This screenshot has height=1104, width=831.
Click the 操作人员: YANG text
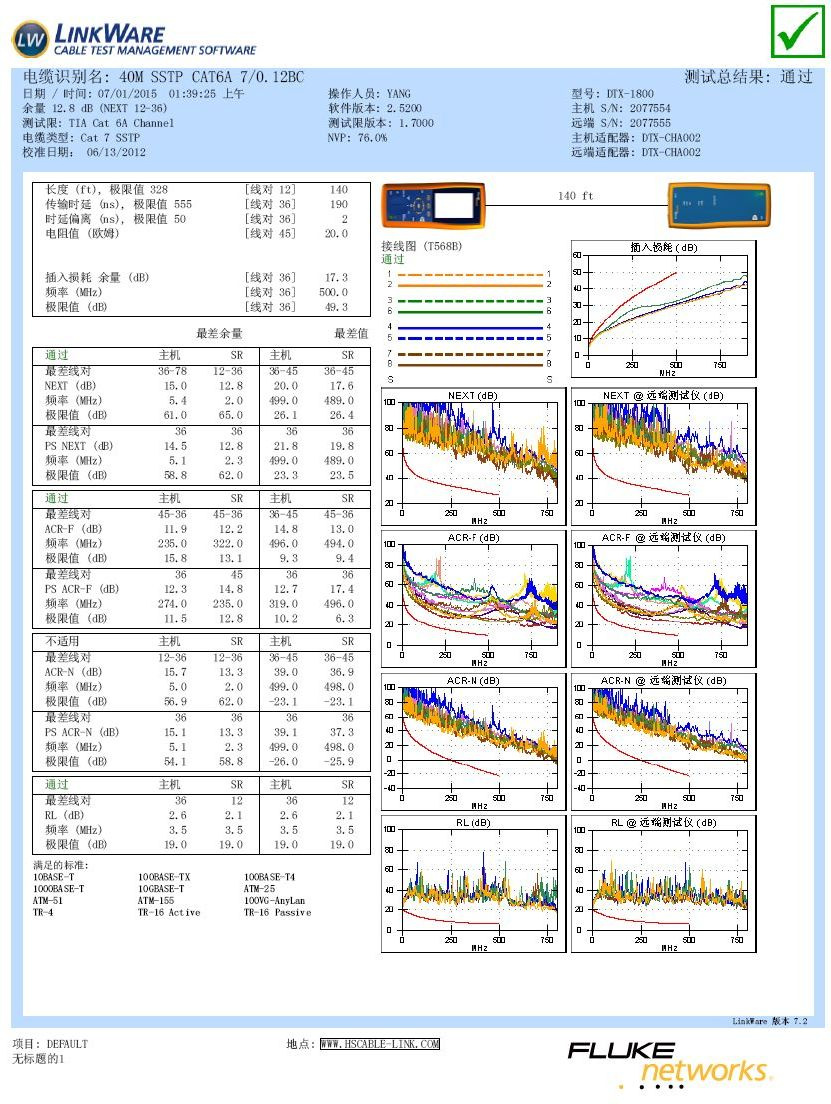(x=369, y=94)
